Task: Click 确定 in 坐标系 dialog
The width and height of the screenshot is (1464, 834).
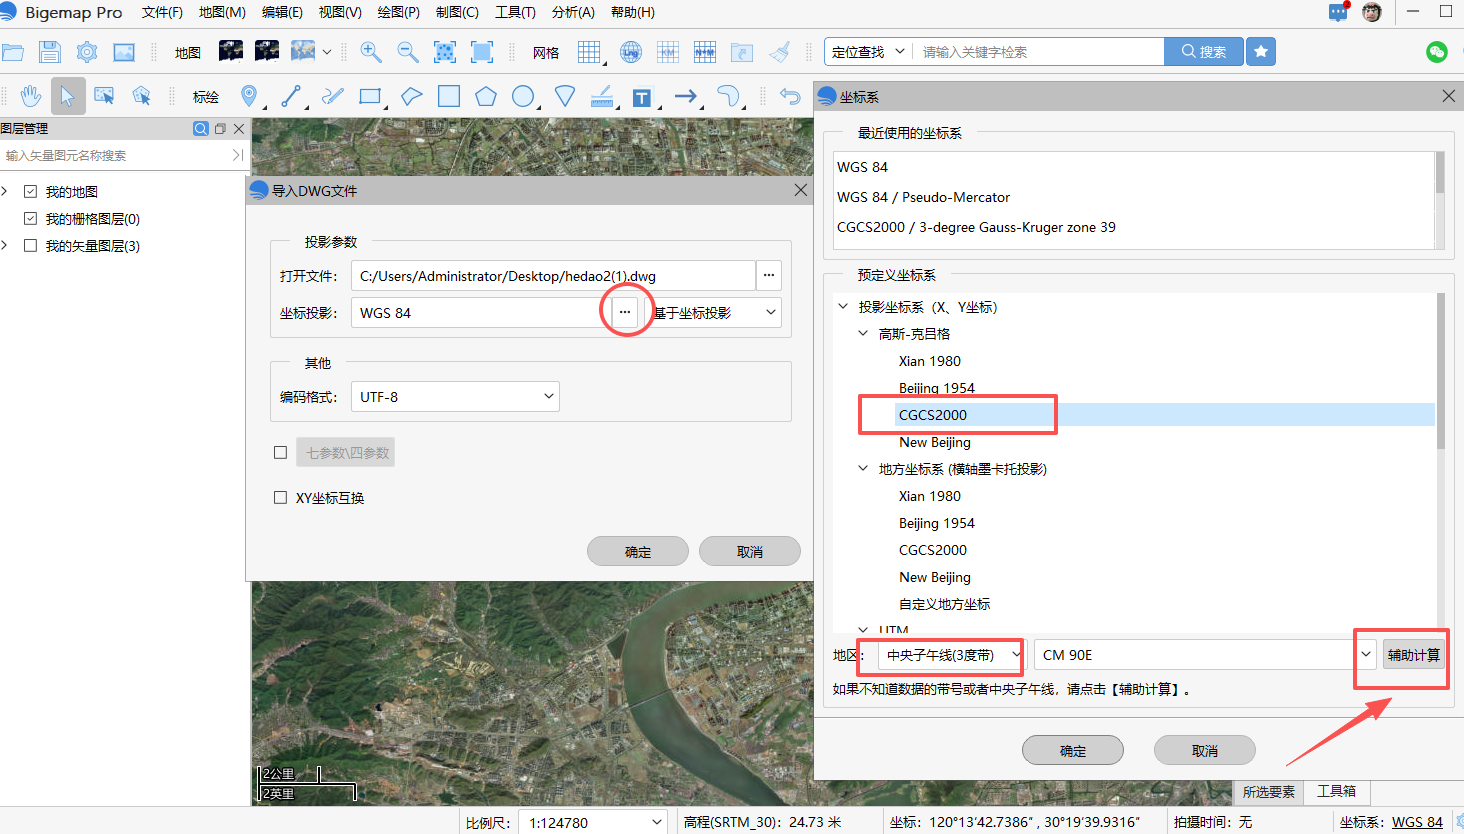Action: pyautogui.click(x=1073, y=750)
